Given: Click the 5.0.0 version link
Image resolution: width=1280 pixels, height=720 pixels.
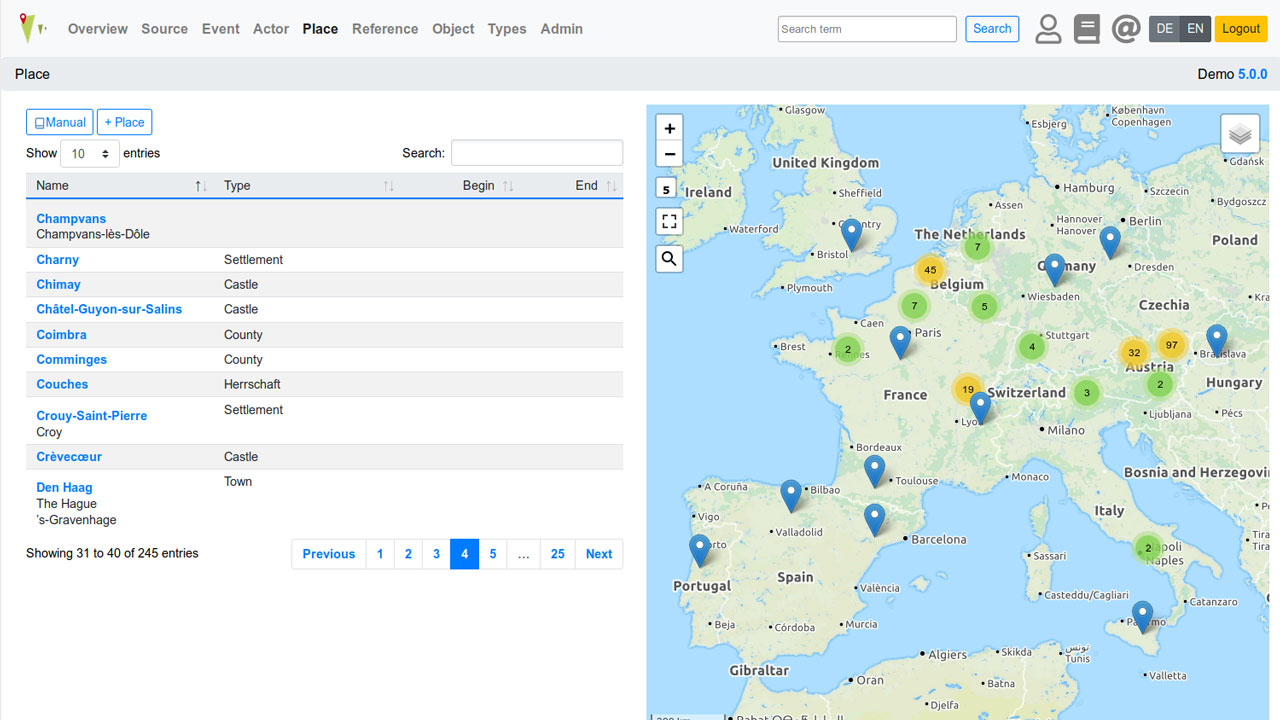Looking at the screenshot, I should click(x=1253, y=73).
